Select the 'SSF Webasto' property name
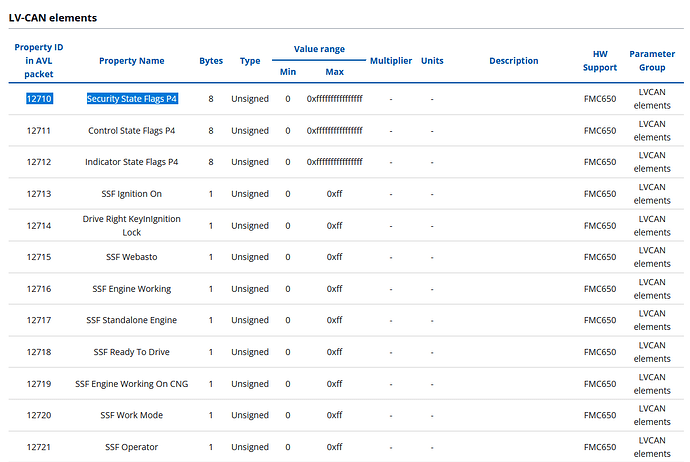This screenshot has width=690, height=462. (132, 257)
